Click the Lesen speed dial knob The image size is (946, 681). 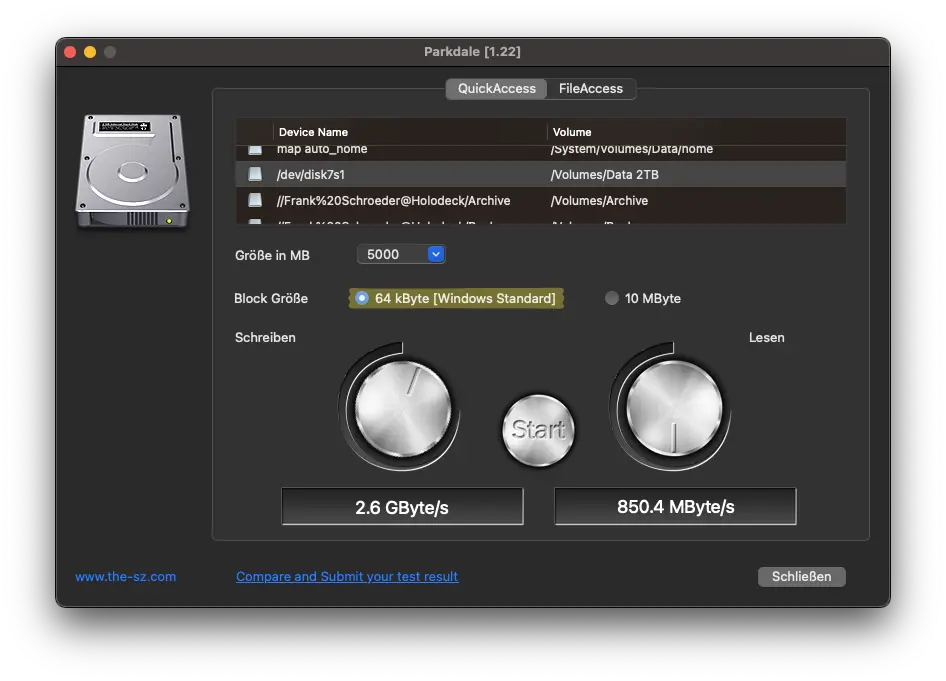673,408
